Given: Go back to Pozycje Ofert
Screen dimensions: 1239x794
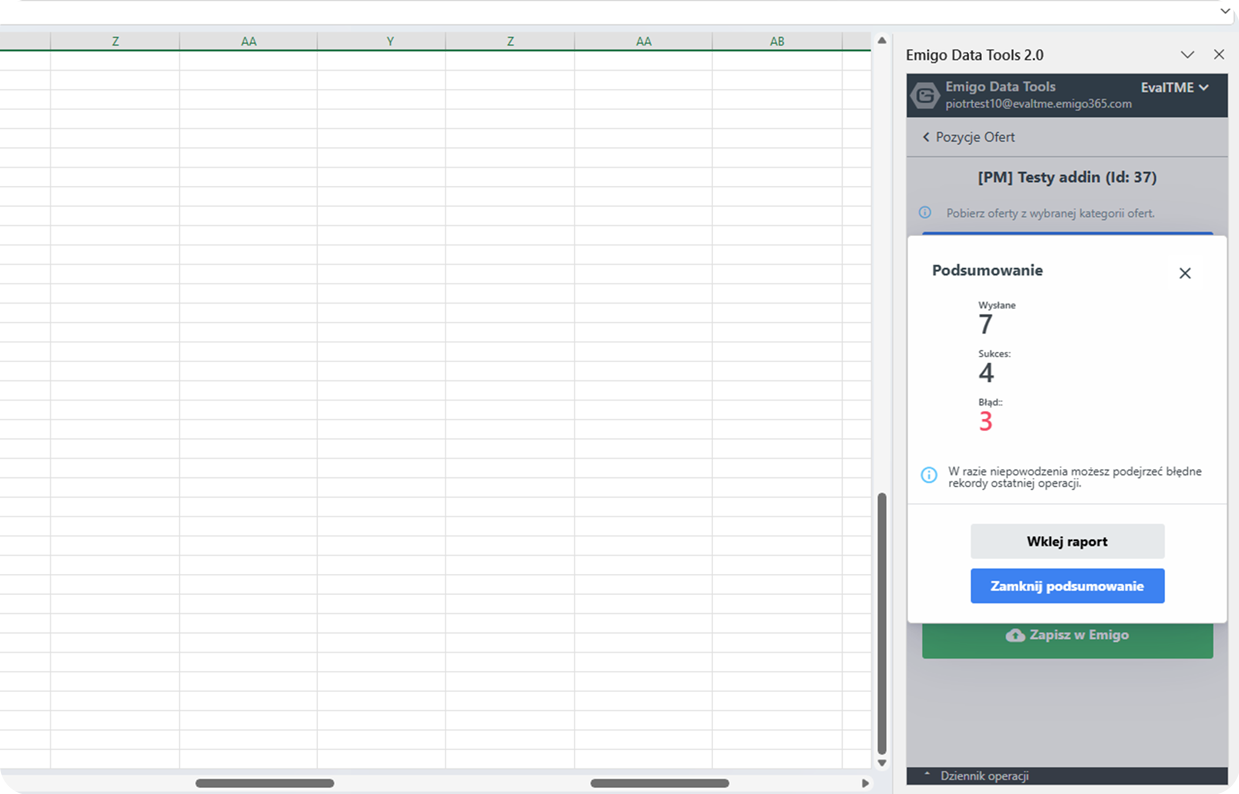Looking at the screenshot, I should click(x=968, y=137).
